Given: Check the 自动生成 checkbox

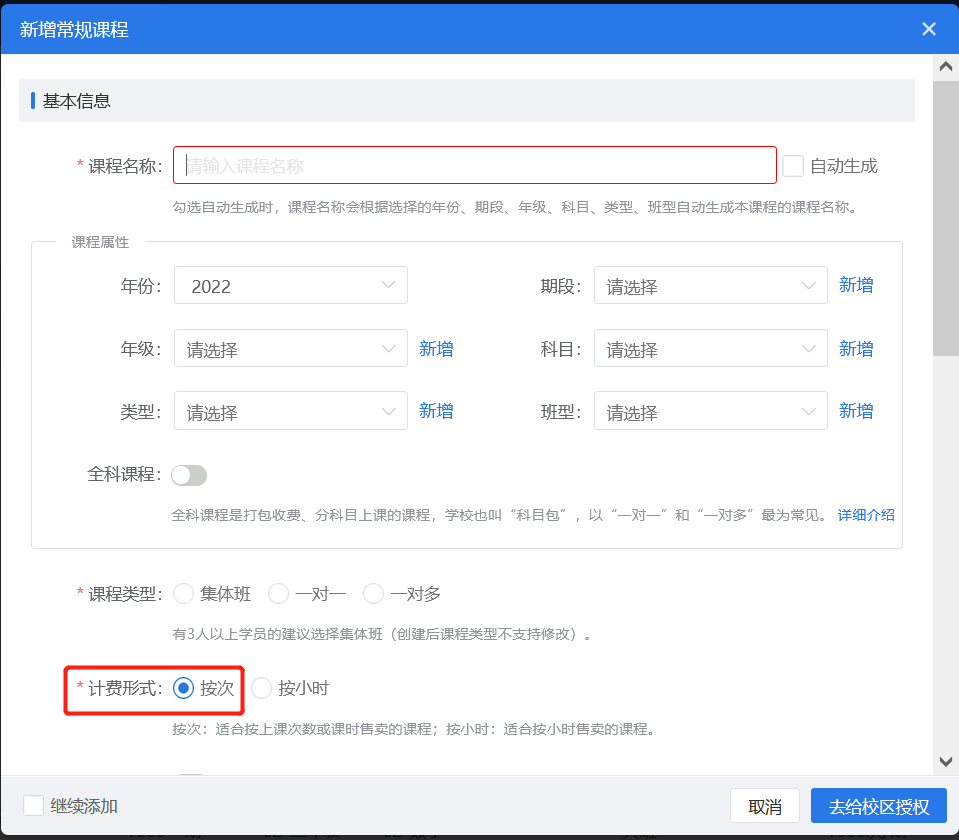Looking at the screenshot, I should point(793,166).
